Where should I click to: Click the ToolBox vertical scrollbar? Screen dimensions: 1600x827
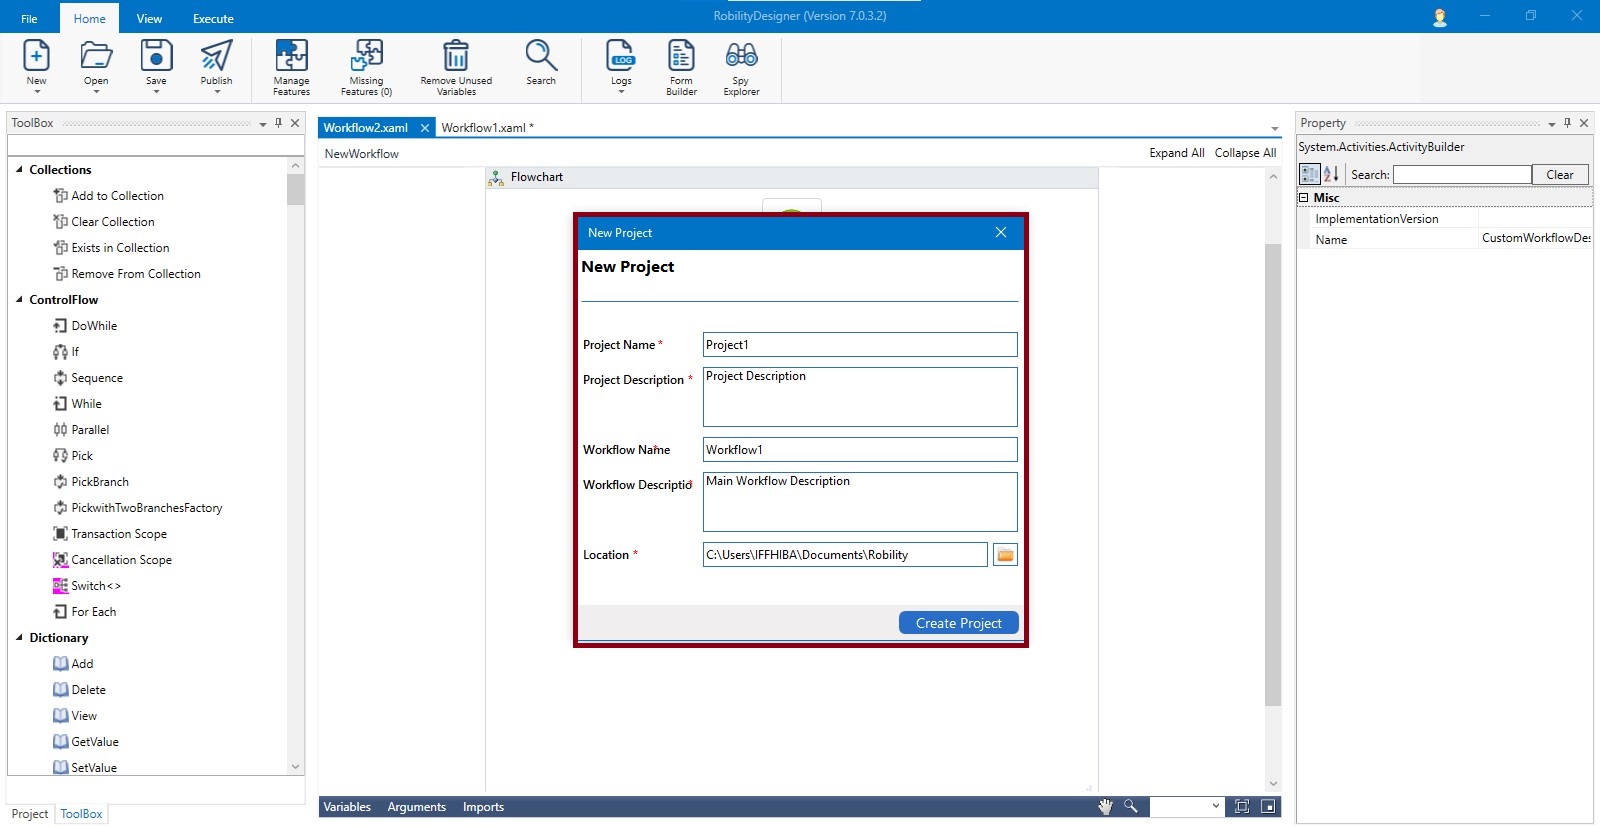(x=295, y=470)
